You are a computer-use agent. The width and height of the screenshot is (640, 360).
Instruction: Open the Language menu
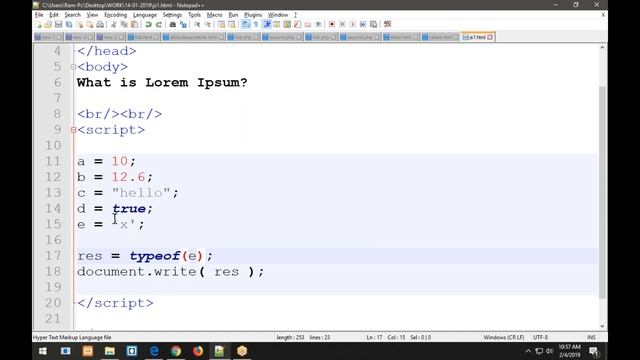pyautogui.click(x=145, y=15)
